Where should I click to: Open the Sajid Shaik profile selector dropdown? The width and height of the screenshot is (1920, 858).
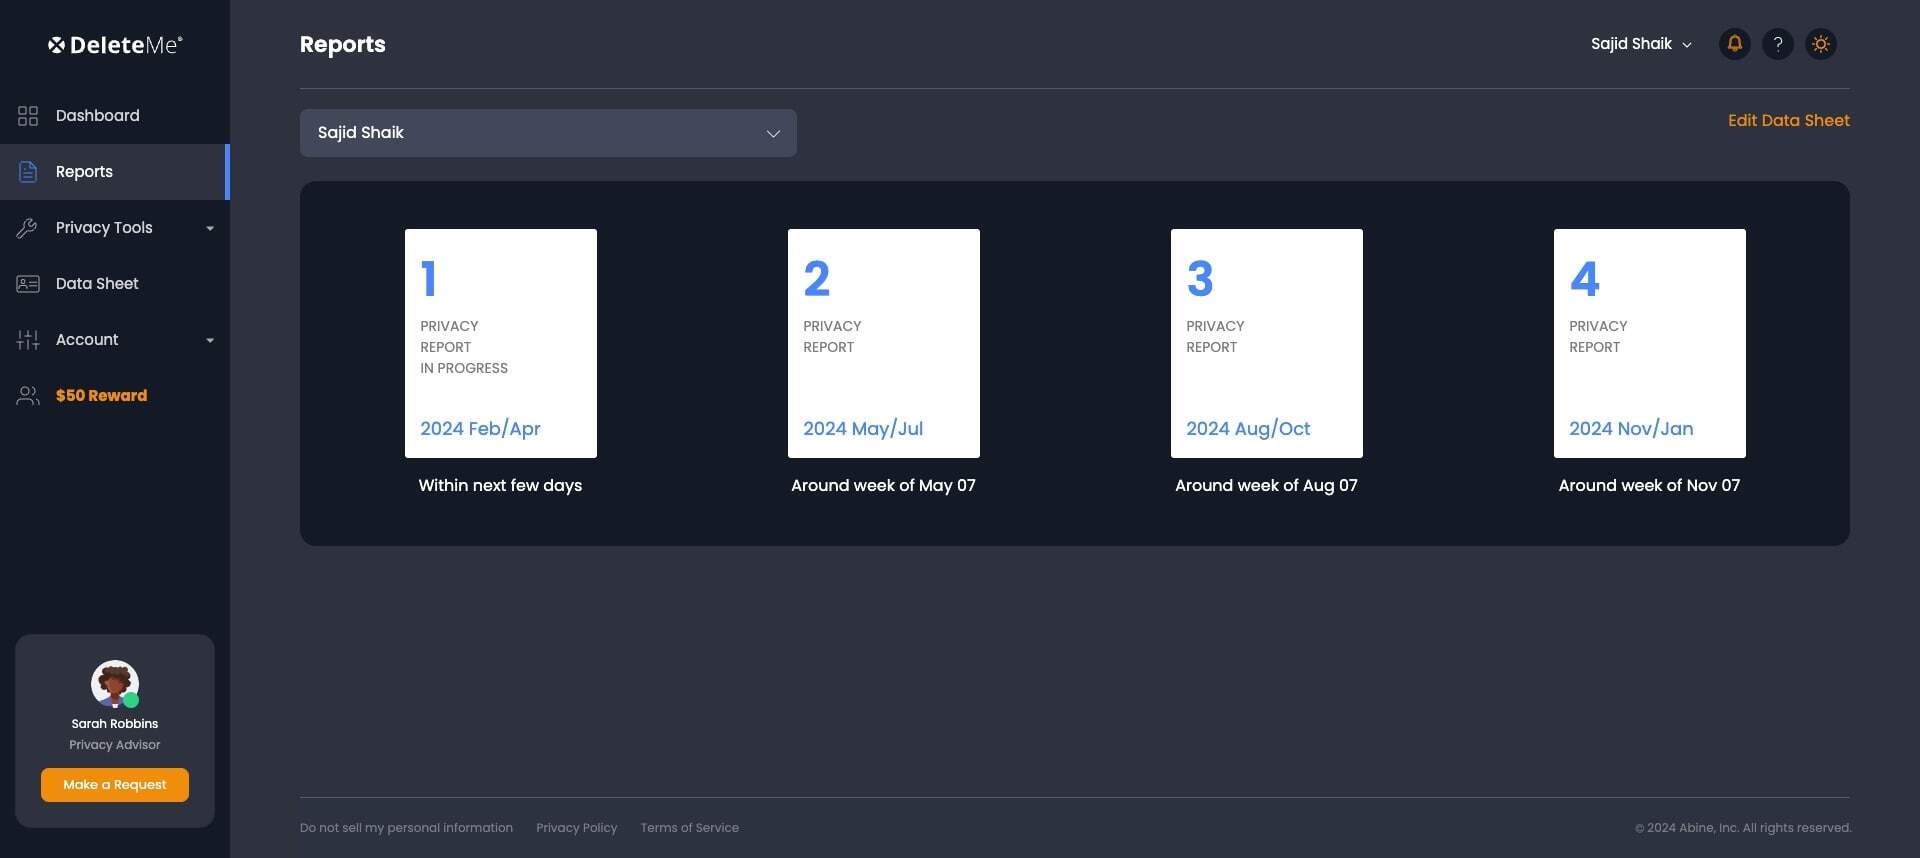coord(548,133)
